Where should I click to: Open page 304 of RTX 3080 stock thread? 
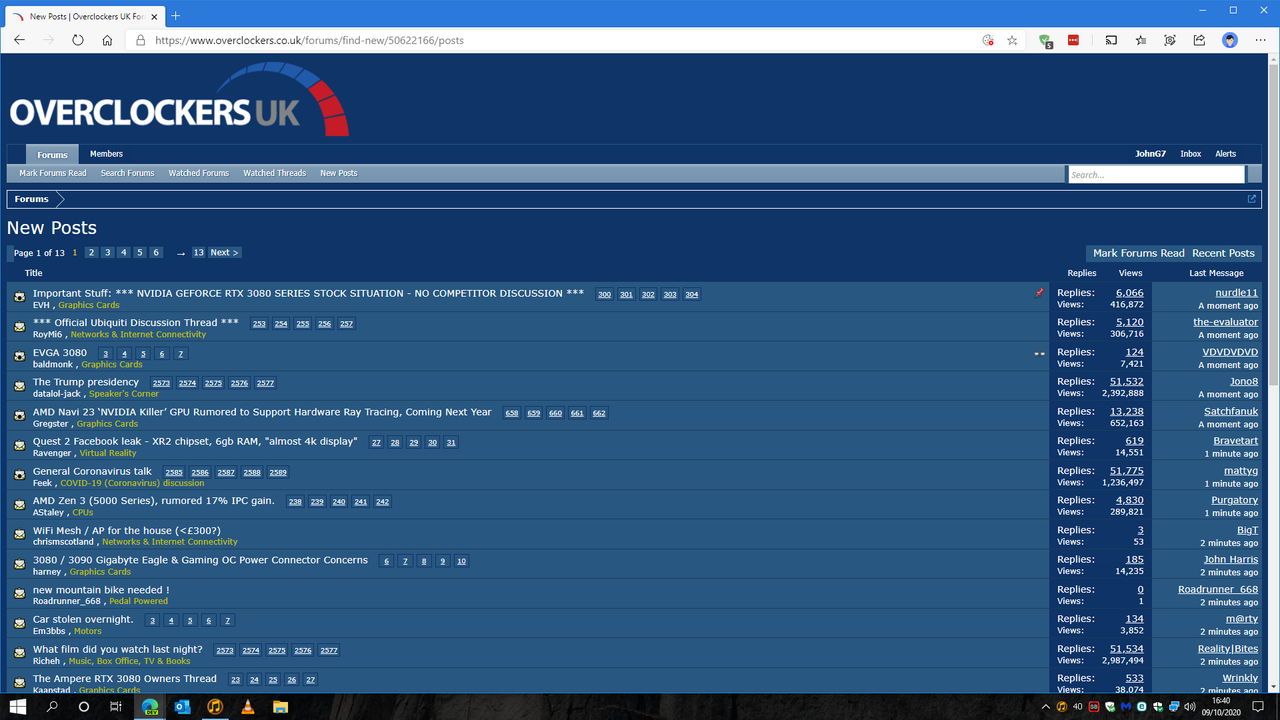691,295
